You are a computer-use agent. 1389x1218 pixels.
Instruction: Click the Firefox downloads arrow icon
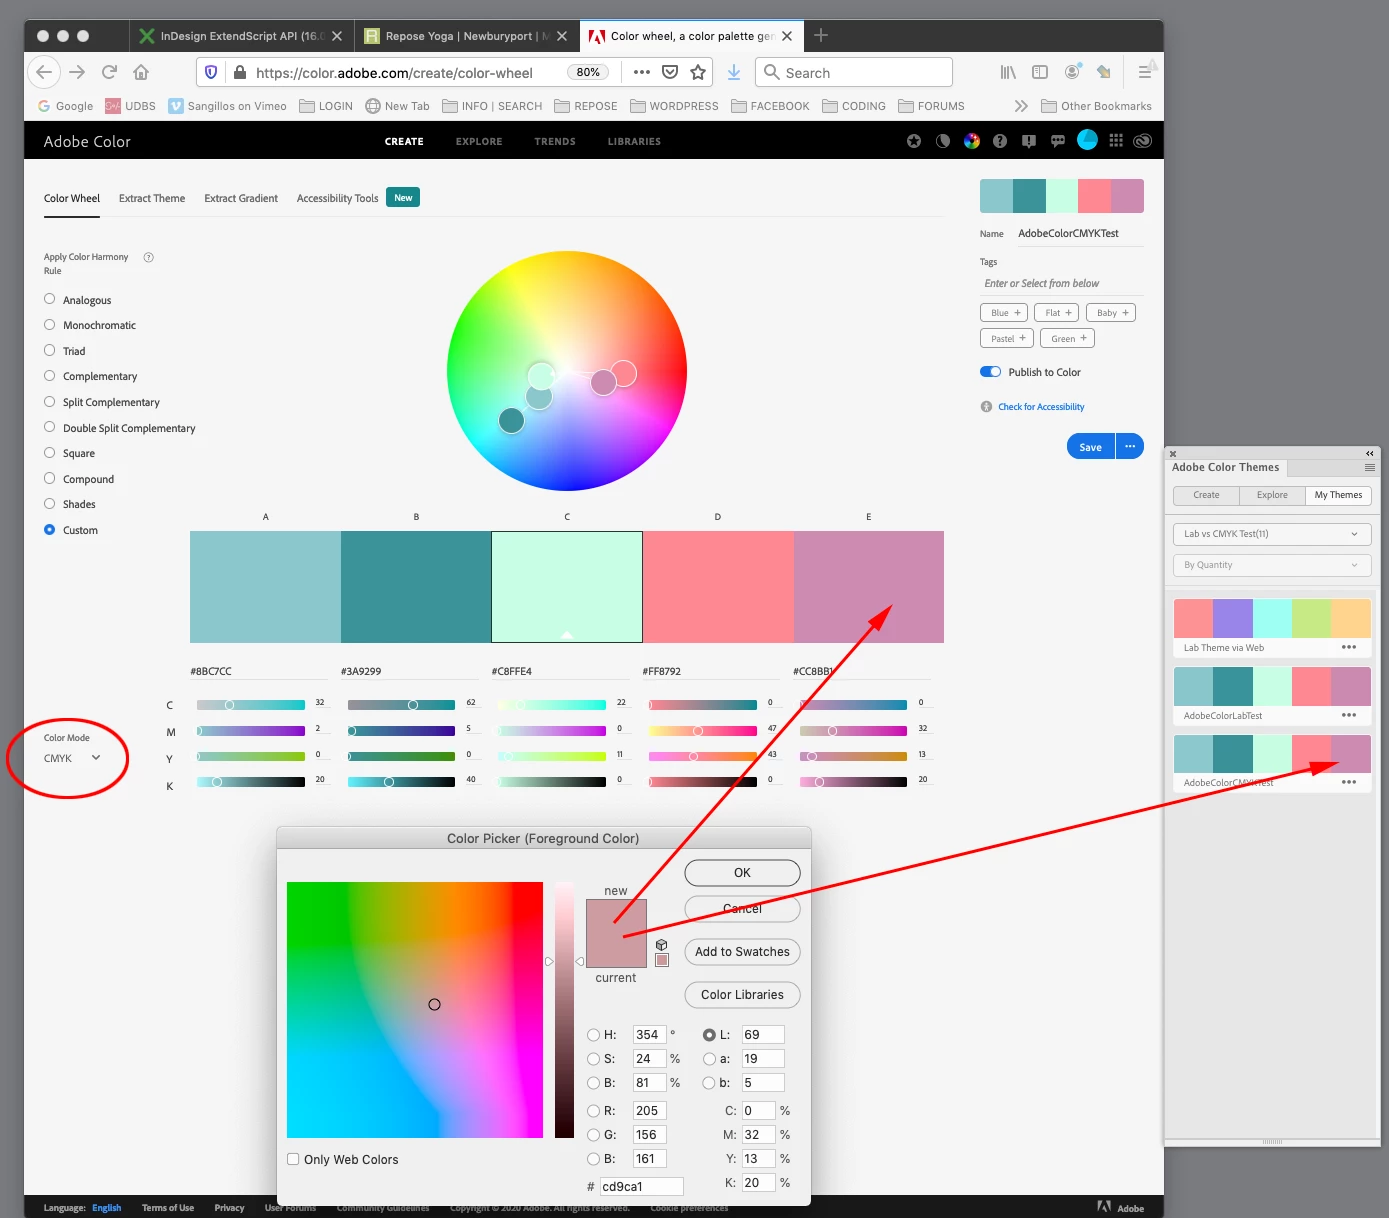[734, 72]
